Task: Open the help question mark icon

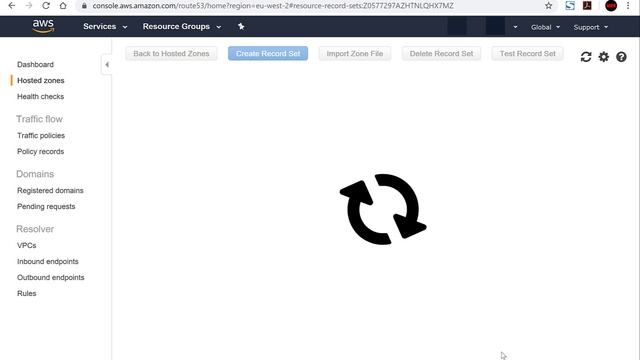Action: (621, 57)
